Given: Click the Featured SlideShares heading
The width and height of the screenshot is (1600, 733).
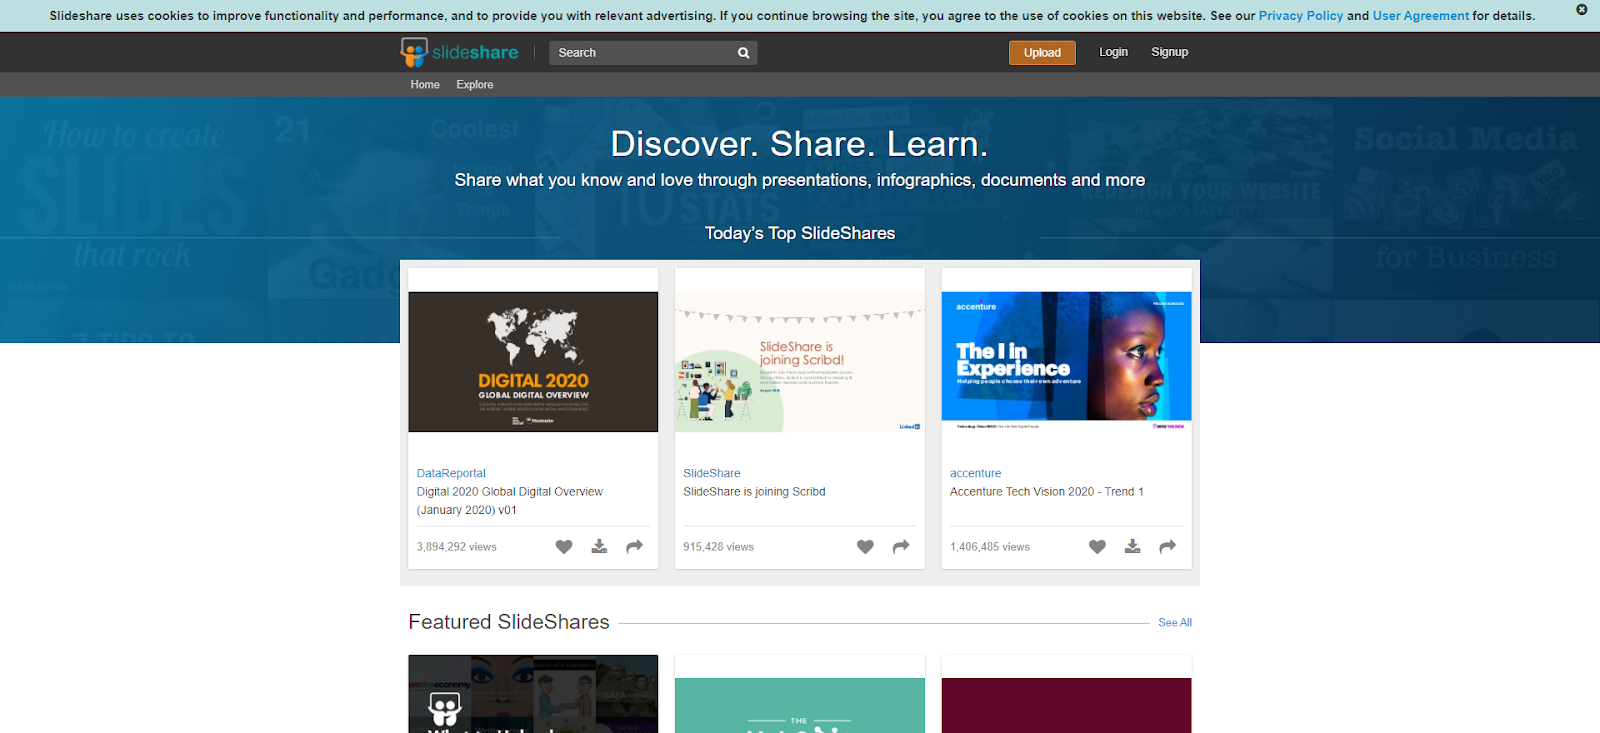Looking at the screenshot, I should point(509,622).
